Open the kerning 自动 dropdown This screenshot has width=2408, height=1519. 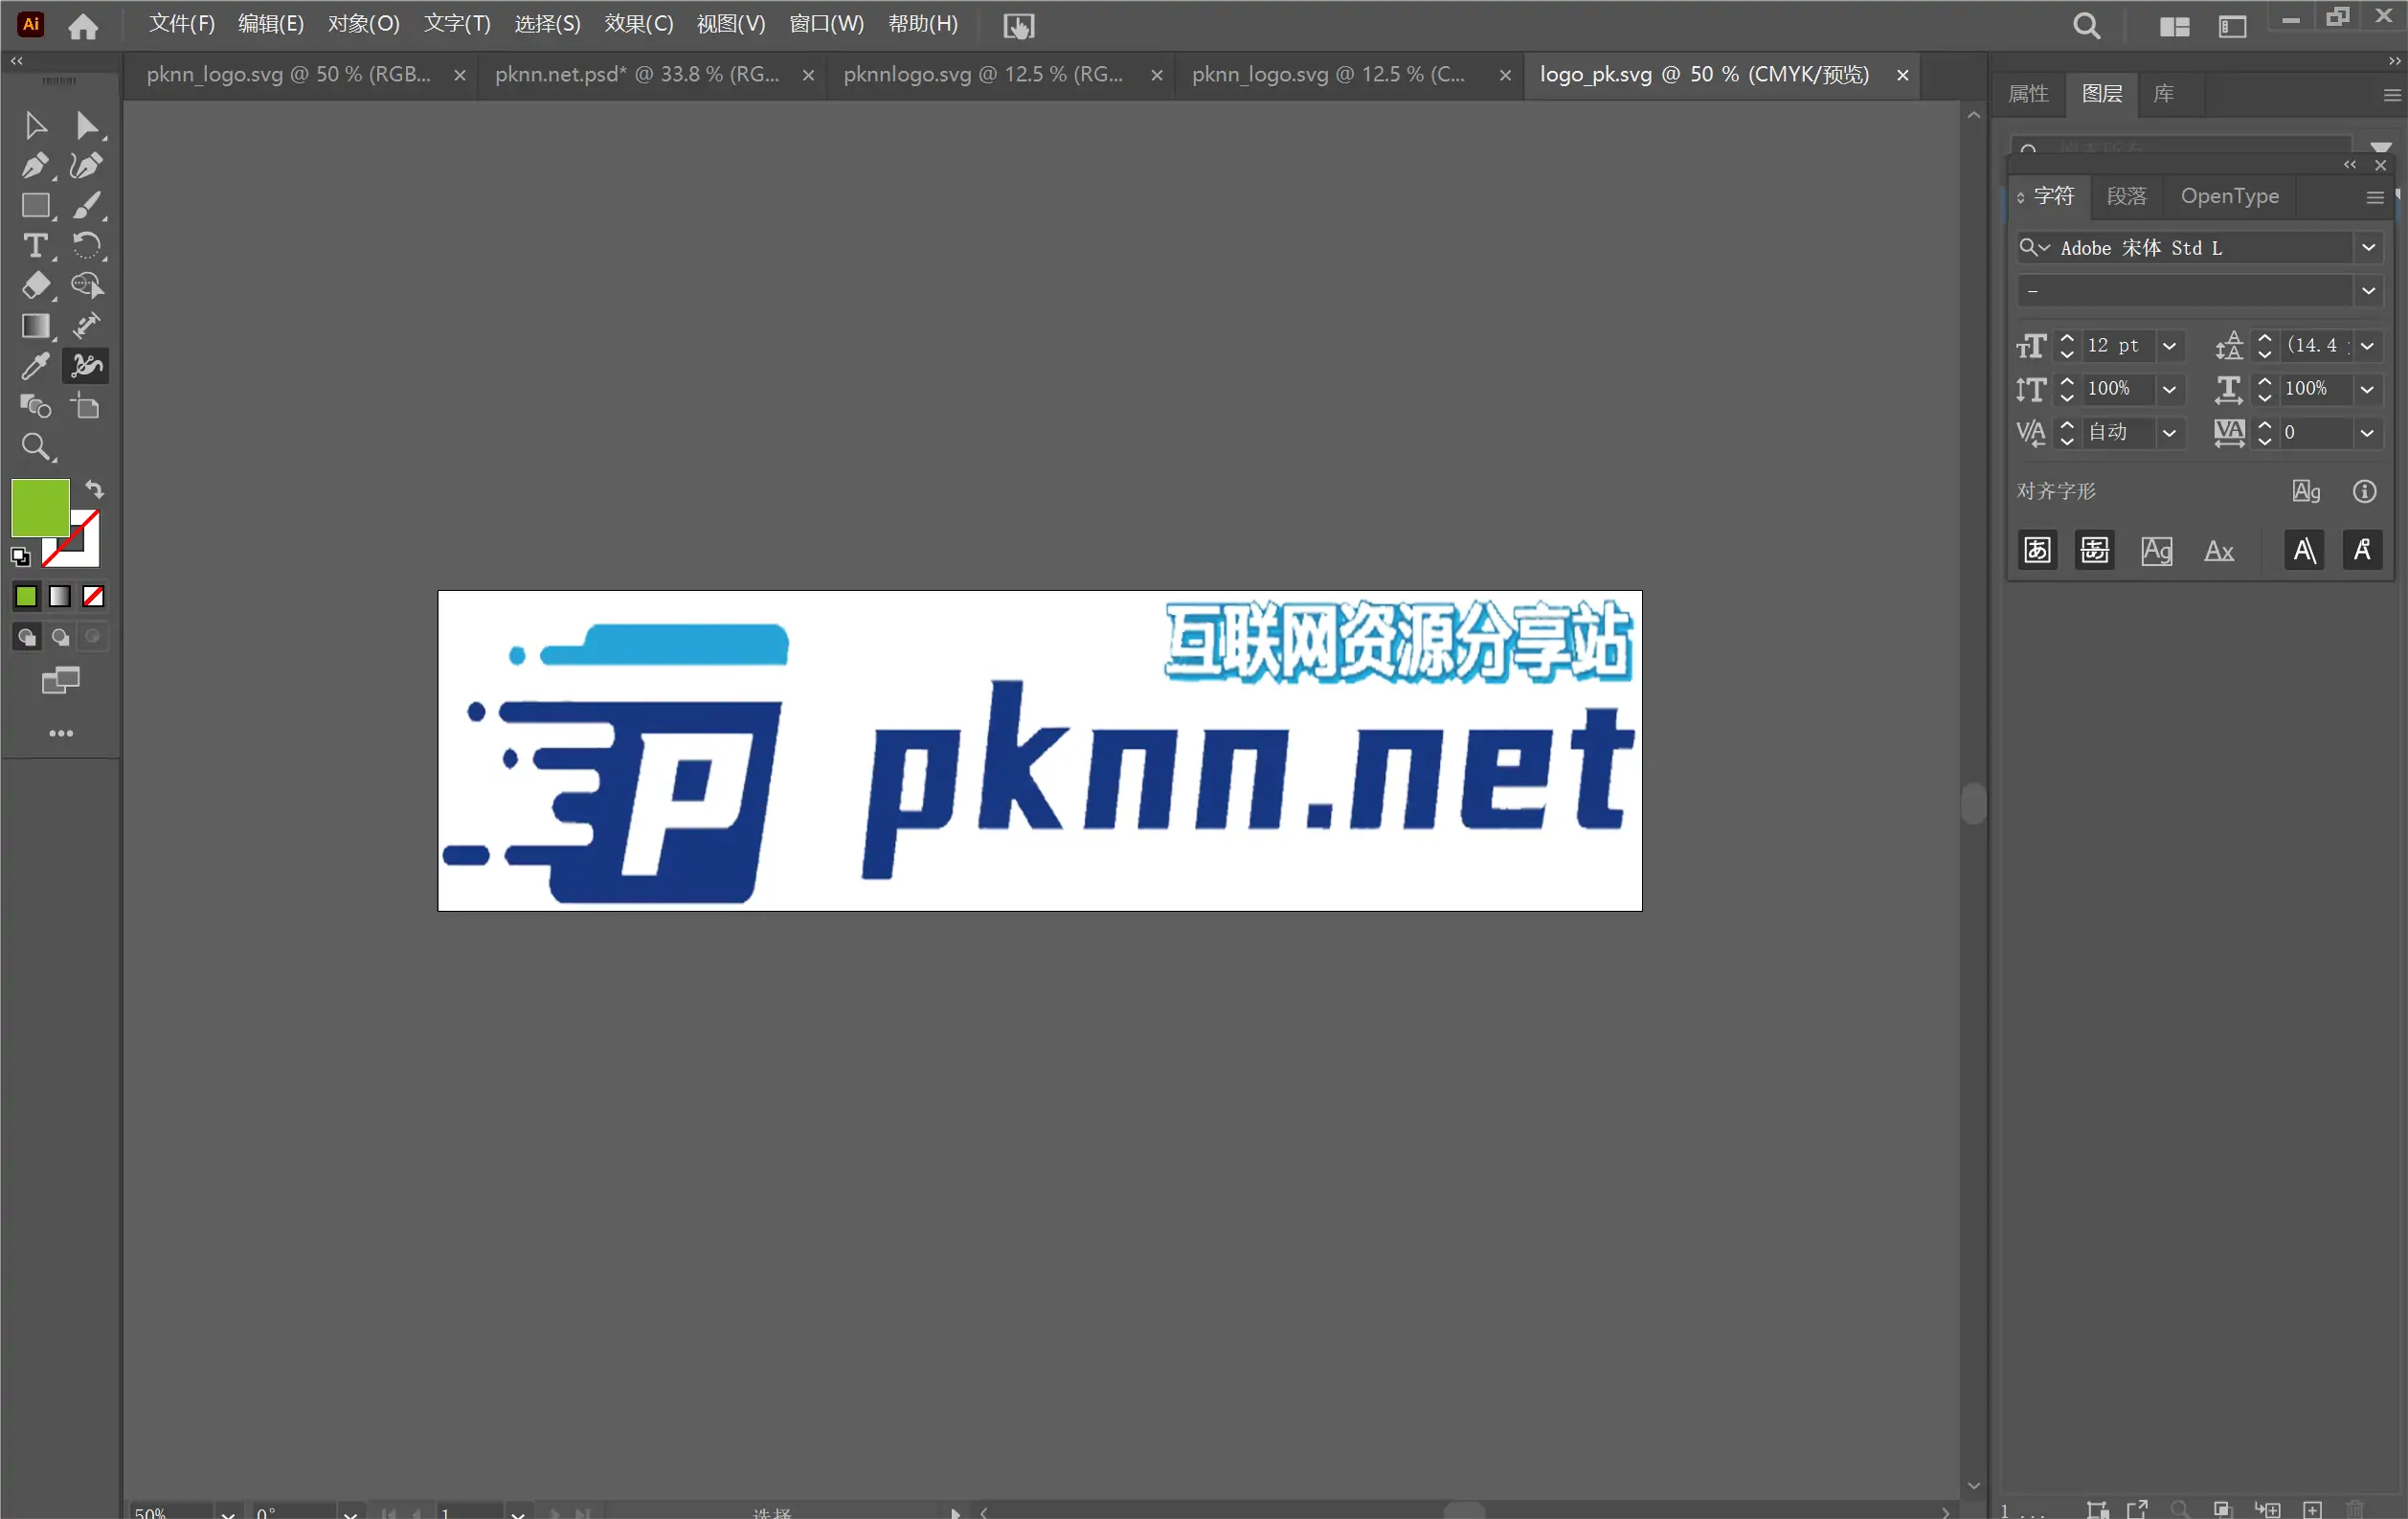2169,433
